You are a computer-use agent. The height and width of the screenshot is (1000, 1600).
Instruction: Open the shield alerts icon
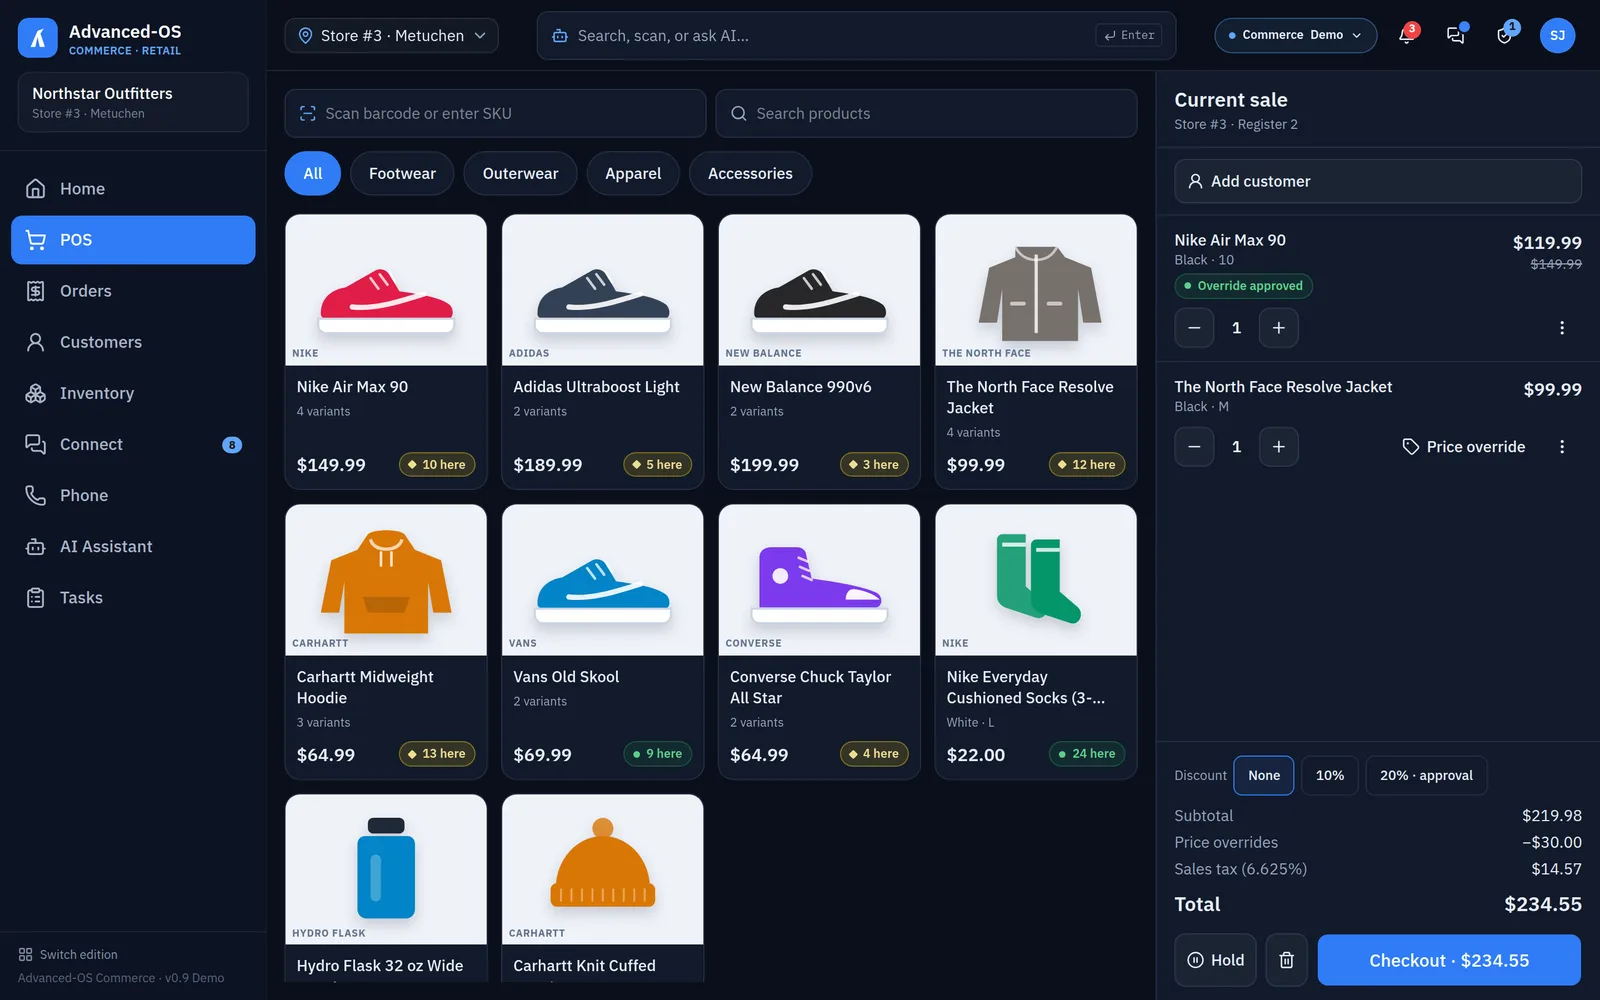coord(1504,35)
